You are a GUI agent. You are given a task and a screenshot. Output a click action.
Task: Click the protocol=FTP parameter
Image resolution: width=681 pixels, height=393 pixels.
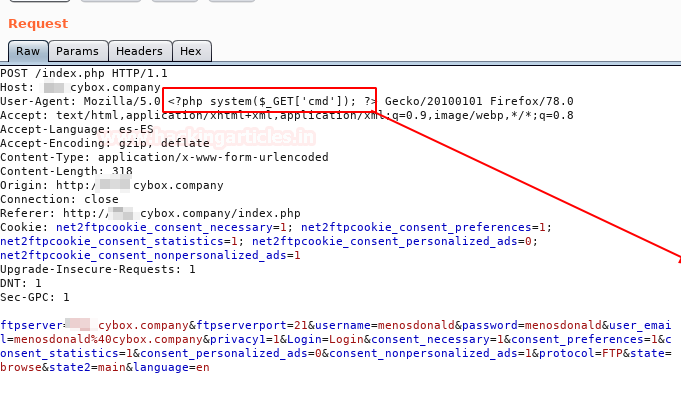tap(581, 353)
